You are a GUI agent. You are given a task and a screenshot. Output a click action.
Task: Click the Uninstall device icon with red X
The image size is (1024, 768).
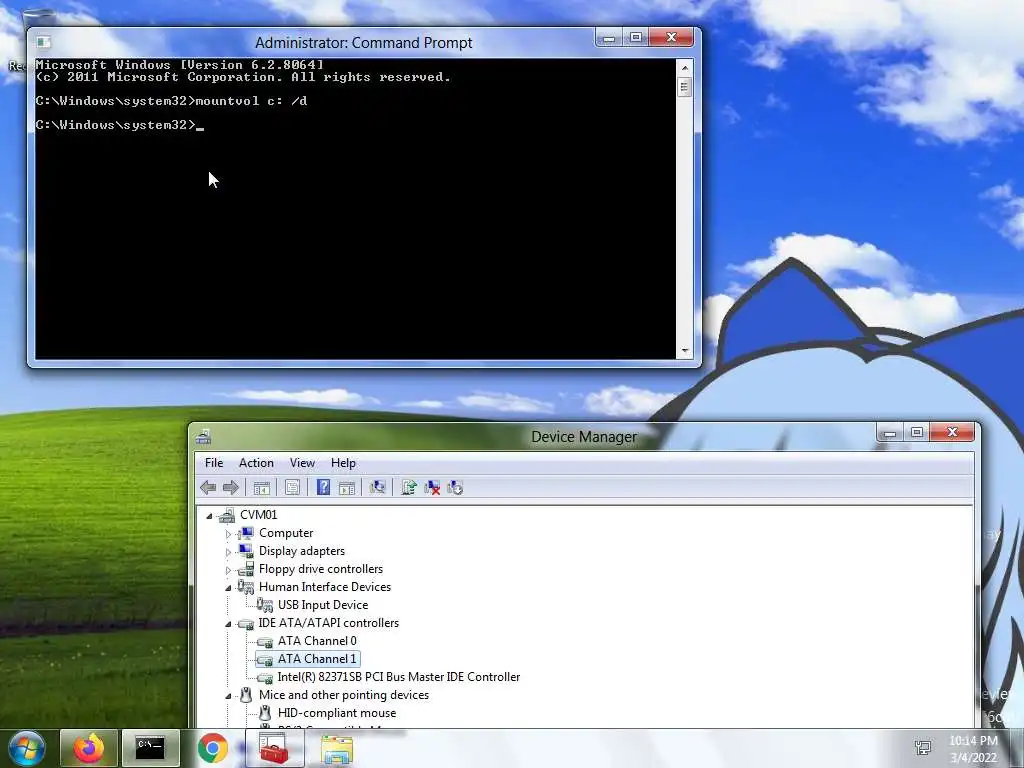[x=432, y=488]
